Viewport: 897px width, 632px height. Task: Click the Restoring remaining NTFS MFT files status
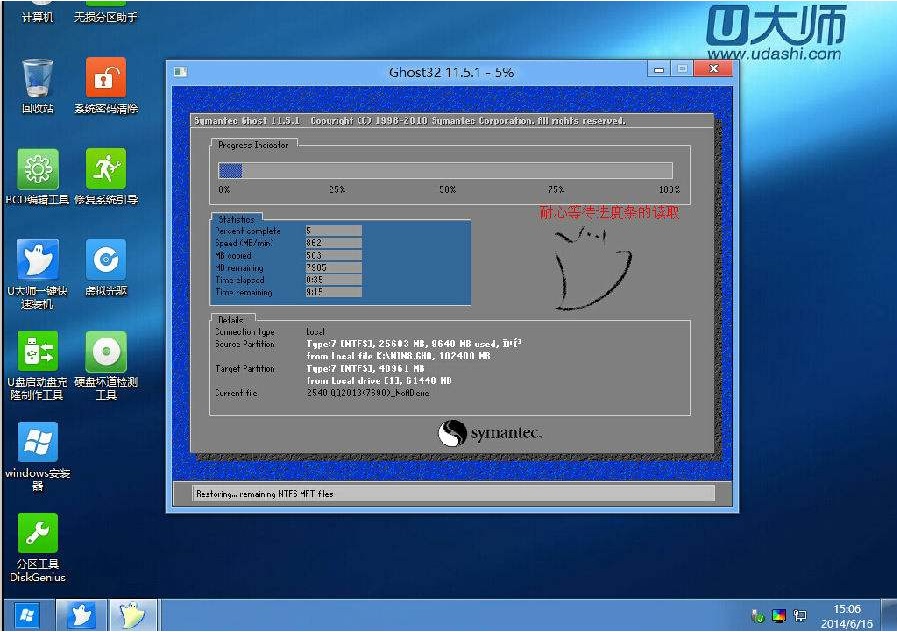tap(264, 494)
